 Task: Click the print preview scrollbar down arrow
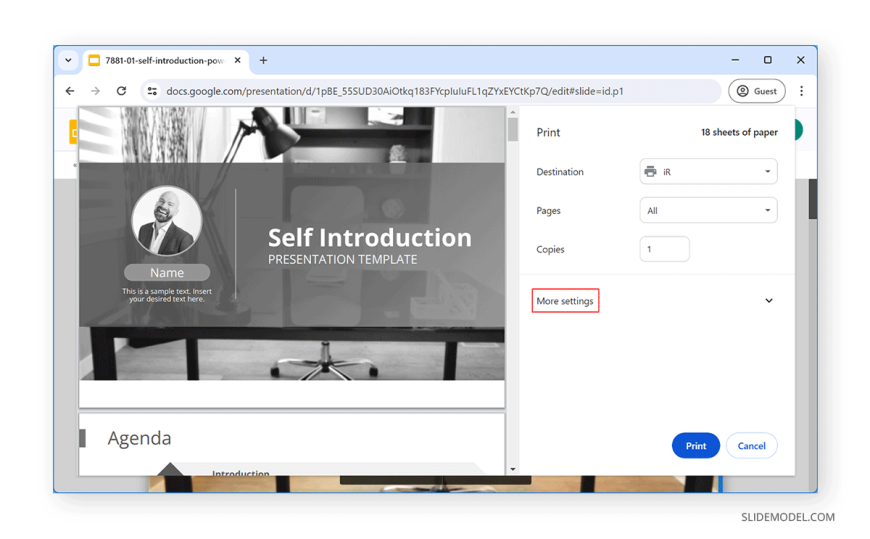[x=513, y=469]
